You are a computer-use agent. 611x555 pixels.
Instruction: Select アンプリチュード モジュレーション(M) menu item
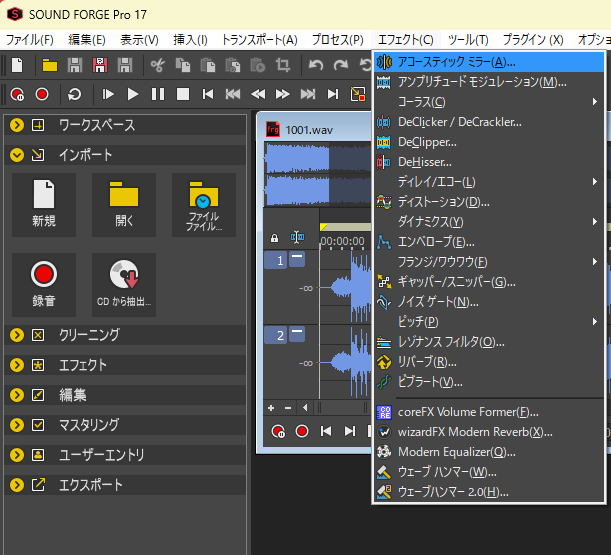coord(489,82)
